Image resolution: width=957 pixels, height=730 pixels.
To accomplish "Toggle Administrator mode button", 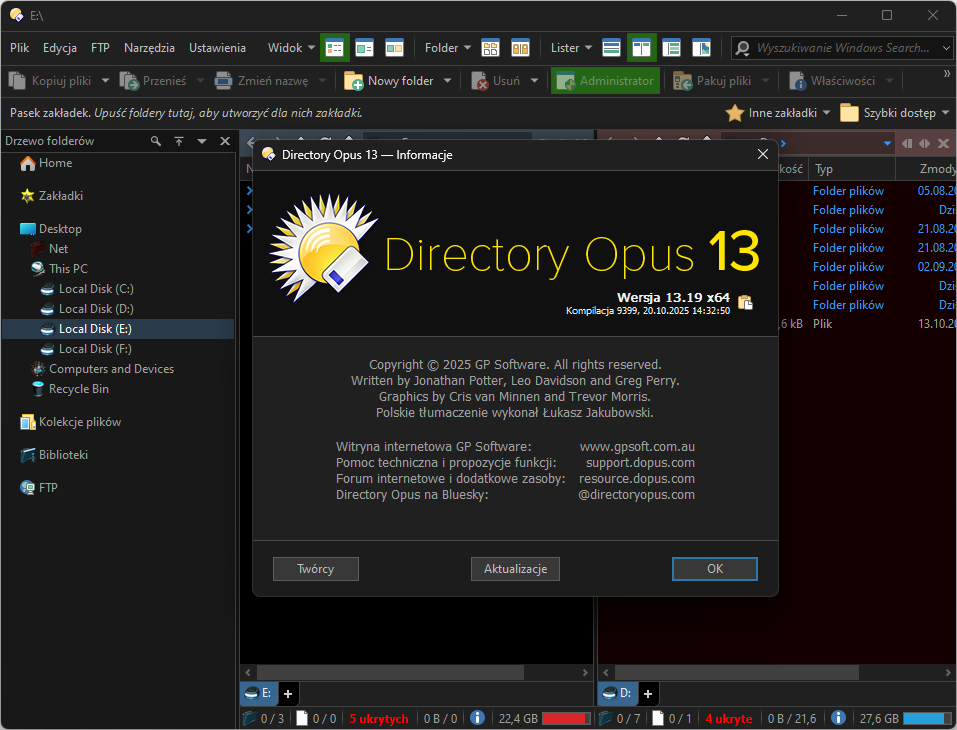I will (605, 81).
